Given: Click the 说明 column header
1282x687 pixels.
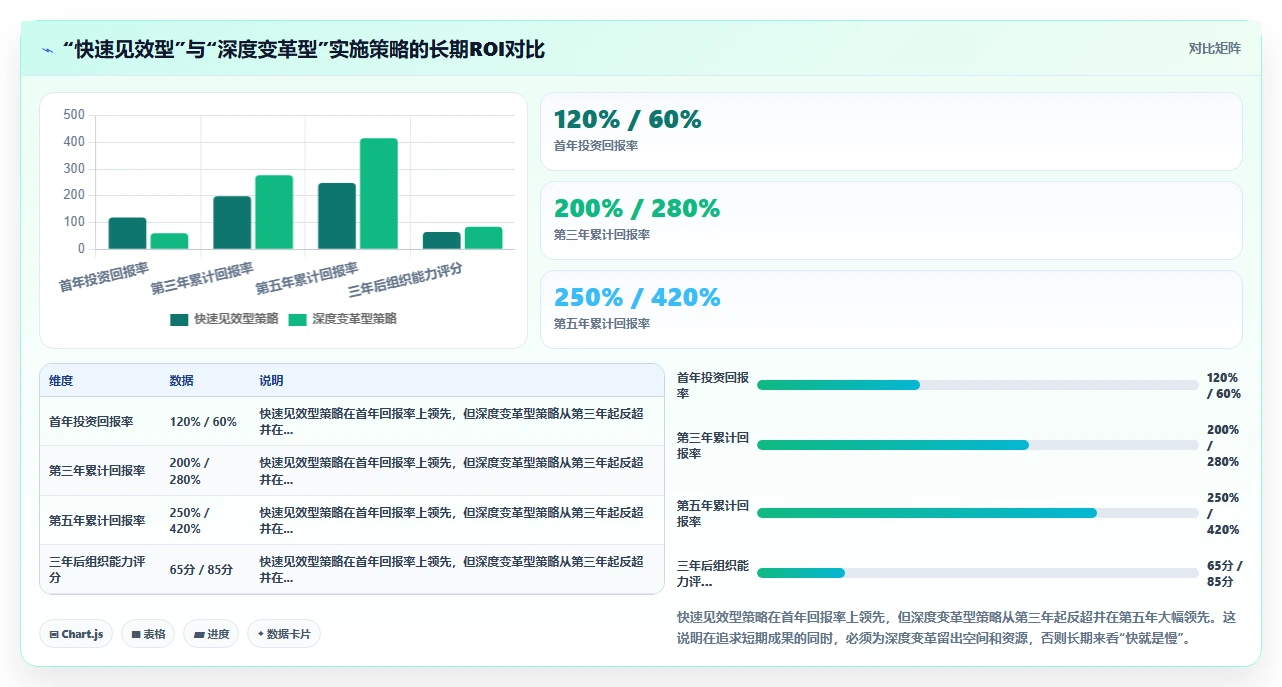Looking at the screenshot, I should point(272,381).
